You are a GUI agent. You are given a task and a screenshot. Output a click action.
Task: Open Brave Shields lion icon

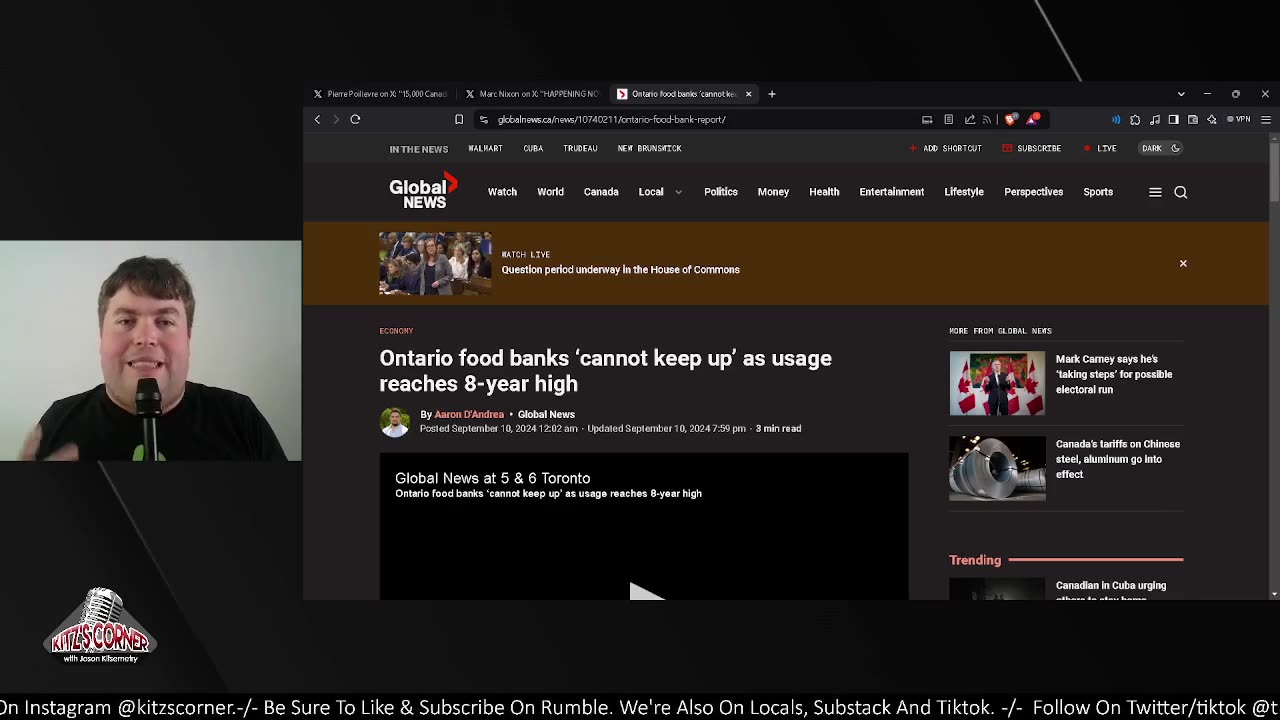[1011, 119]
